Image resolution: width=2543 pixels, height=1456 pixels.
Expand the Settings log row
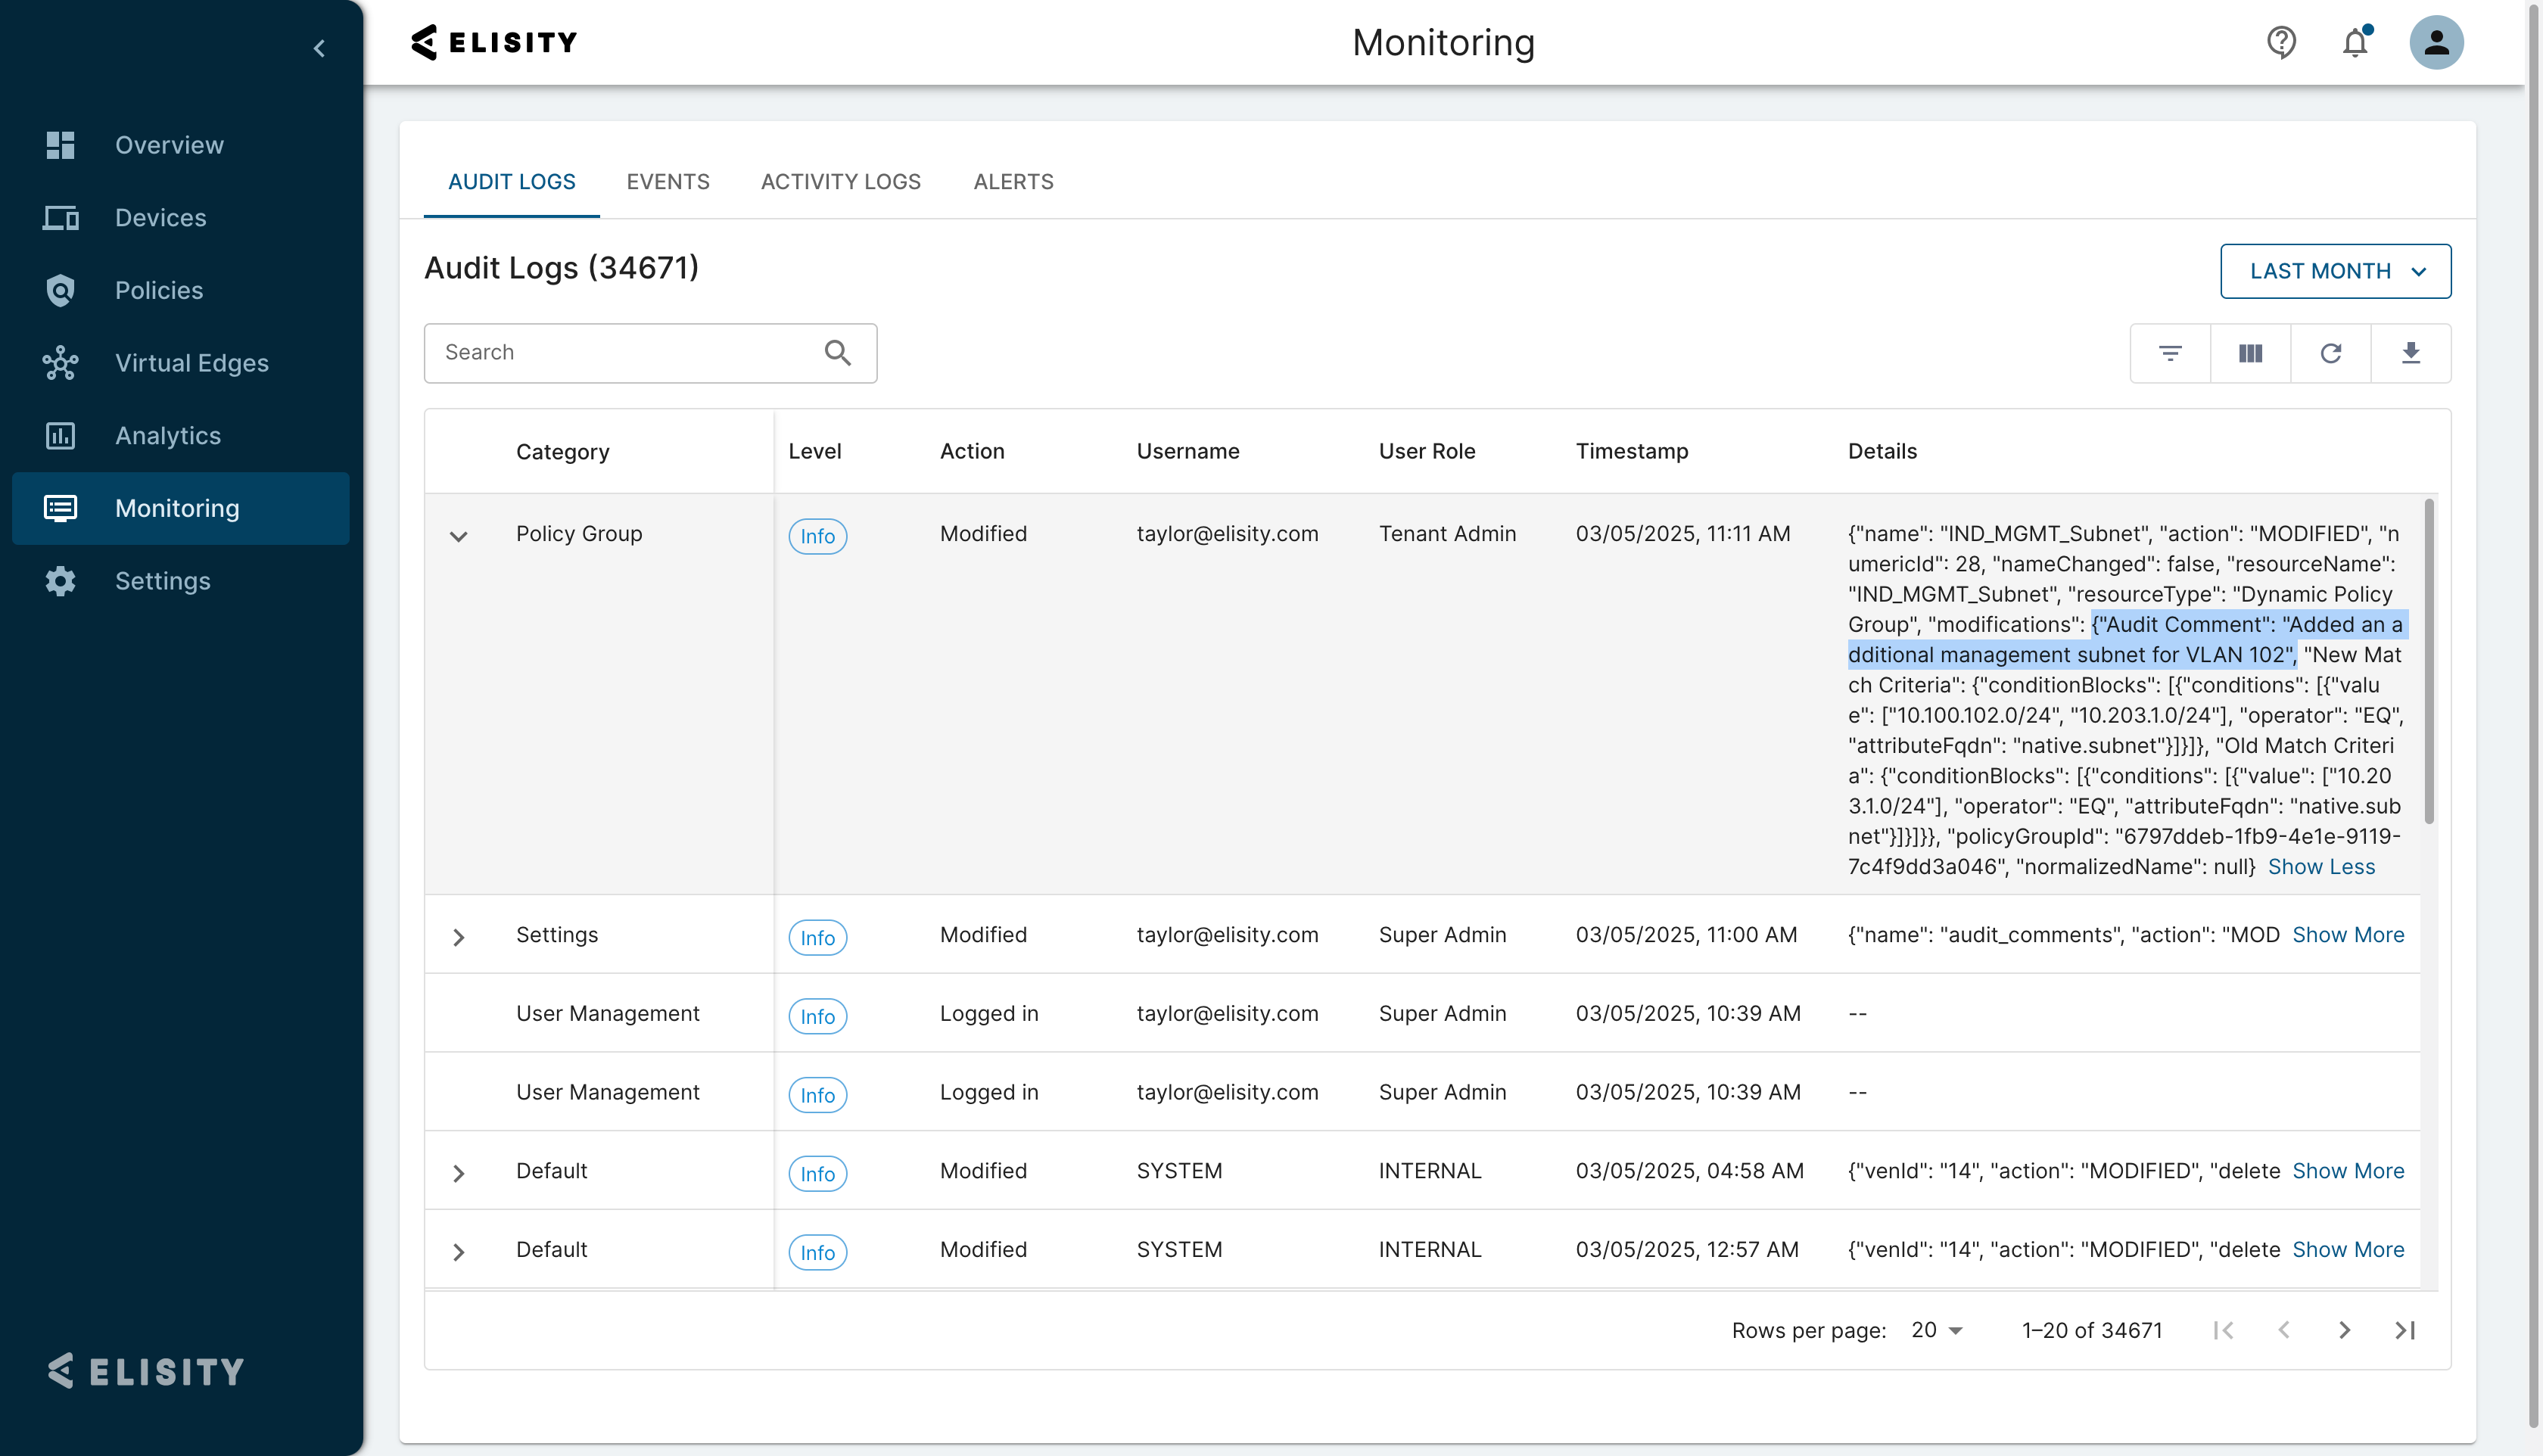pyautogui.click(x=459, y=937)
